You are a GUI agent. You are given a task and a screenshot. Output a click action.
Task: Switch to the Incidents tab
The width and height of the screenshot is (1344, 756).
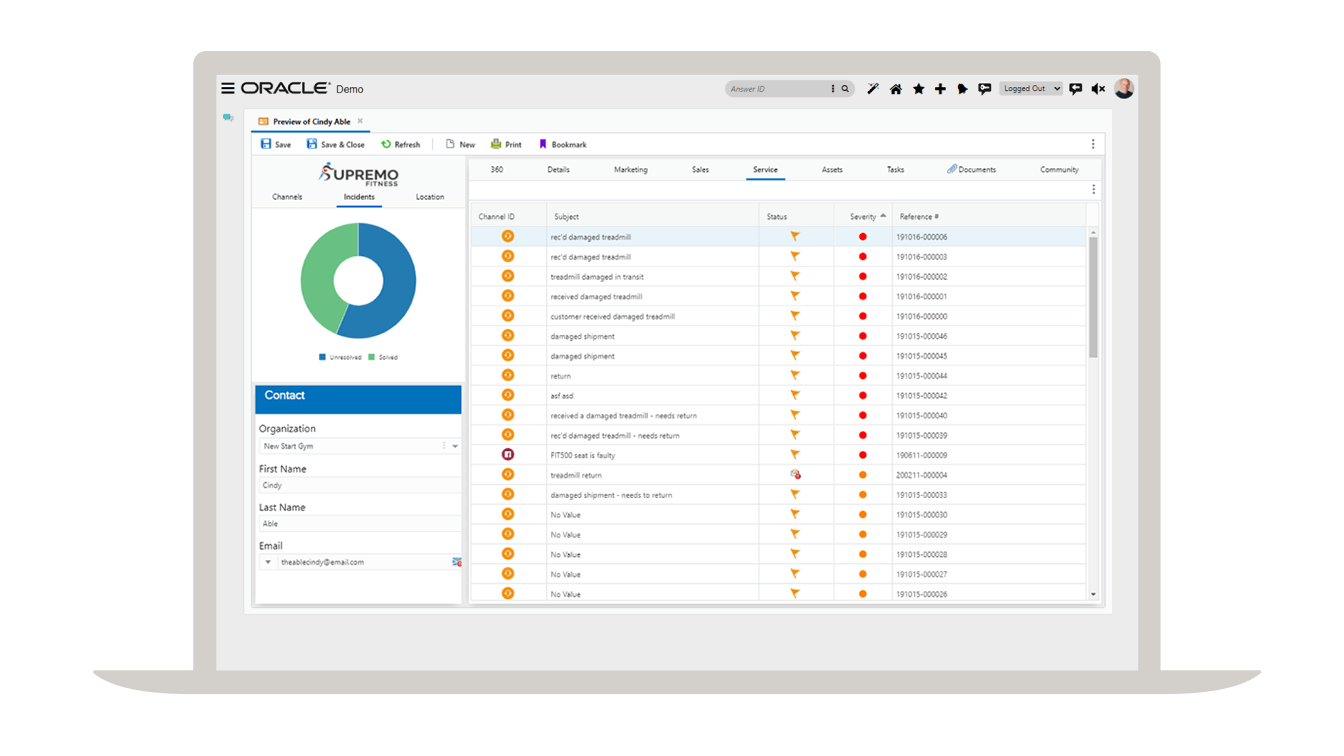359,197
